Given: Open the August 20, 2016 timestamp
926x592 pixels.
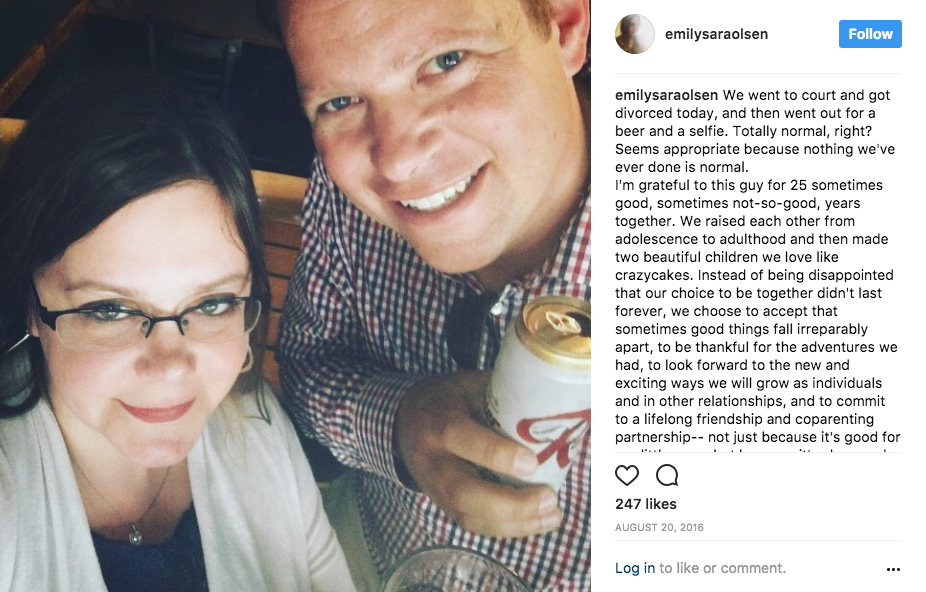Looking at the screenshot, I should [659, 527].
